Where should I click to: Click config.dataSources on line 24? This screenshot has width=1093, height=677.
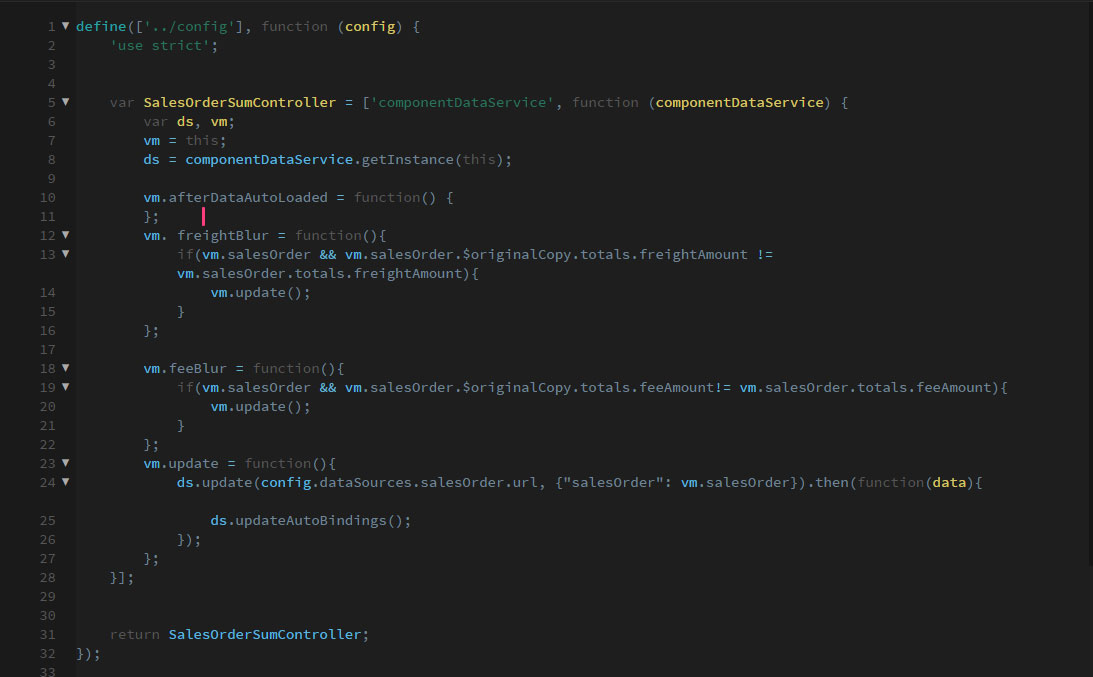336,482
